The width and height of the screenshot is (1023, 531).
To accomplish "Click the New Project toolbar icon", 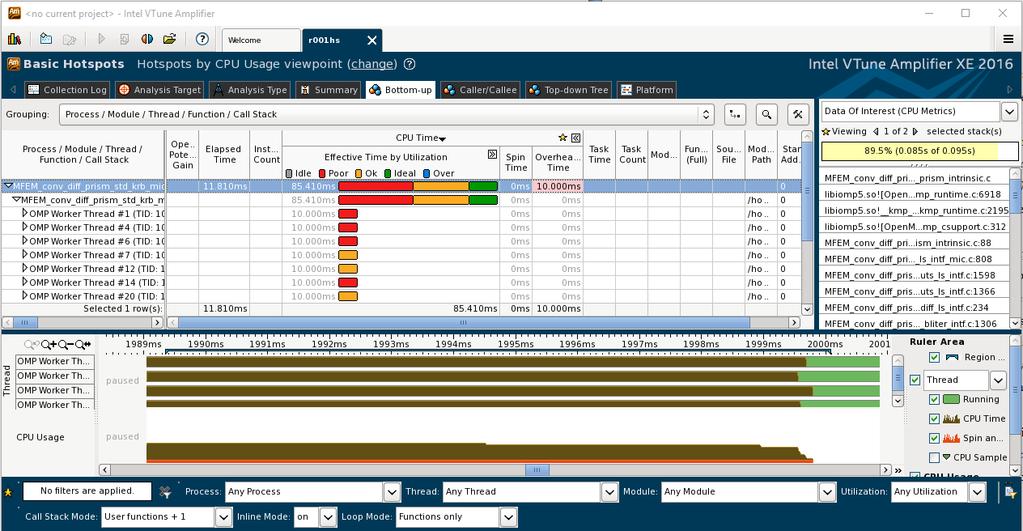I will point(46,39).
